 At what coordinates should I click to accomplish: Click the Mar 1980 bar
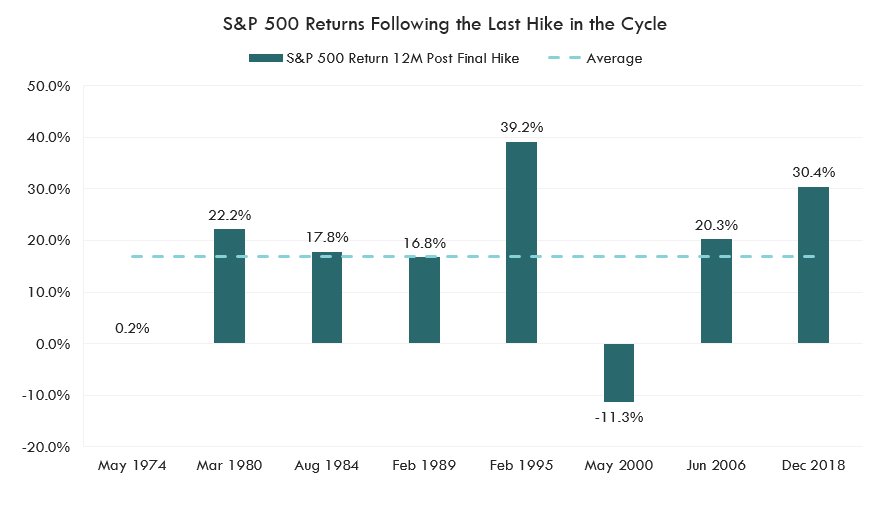tap(229, 286)
